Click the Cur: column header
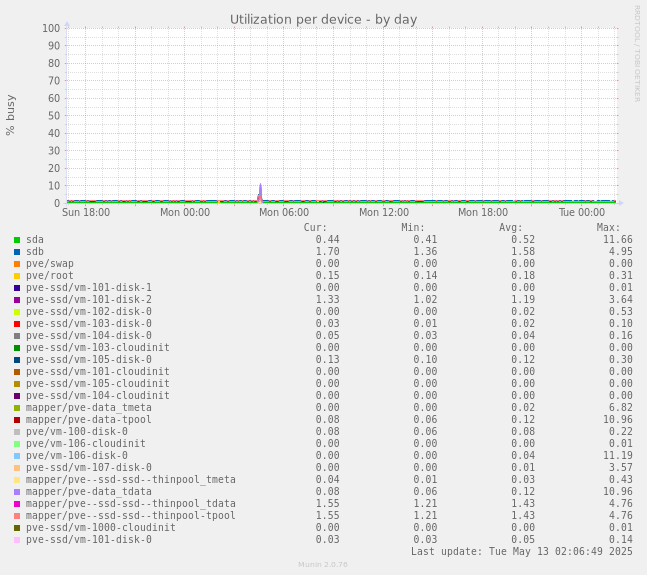Screen dimensions: 647x575 [x=315, y=228]
